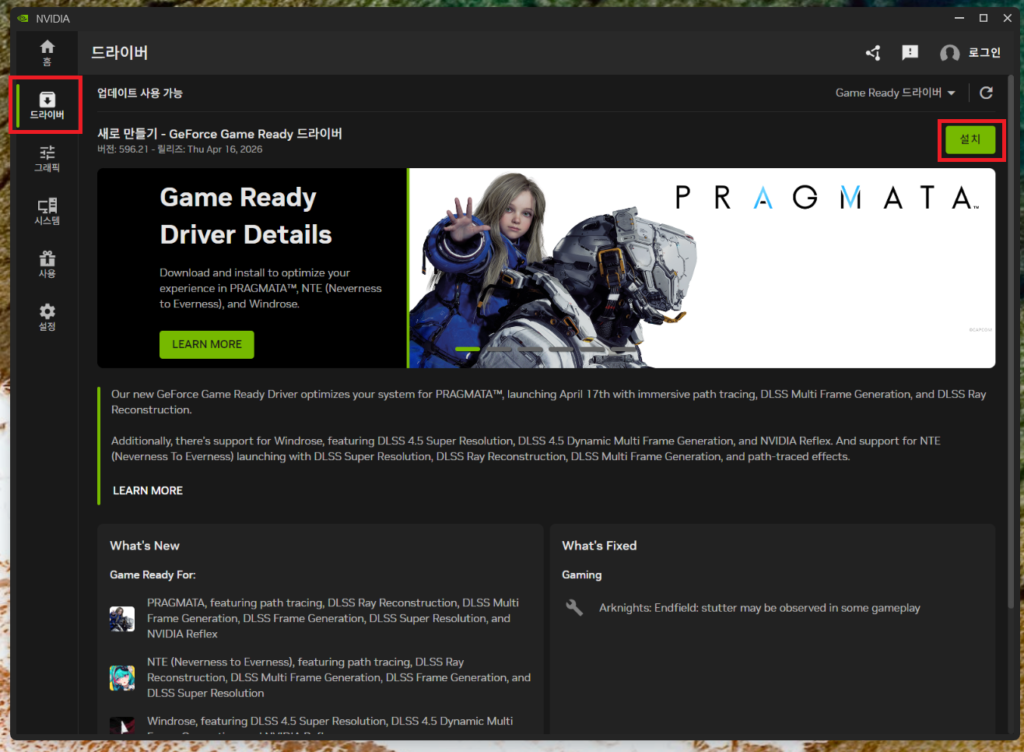The width and height of the screenshot is (1024, 752).
Task: Open the Settings gear in sidebar
Action: click(x=47, y=317)
